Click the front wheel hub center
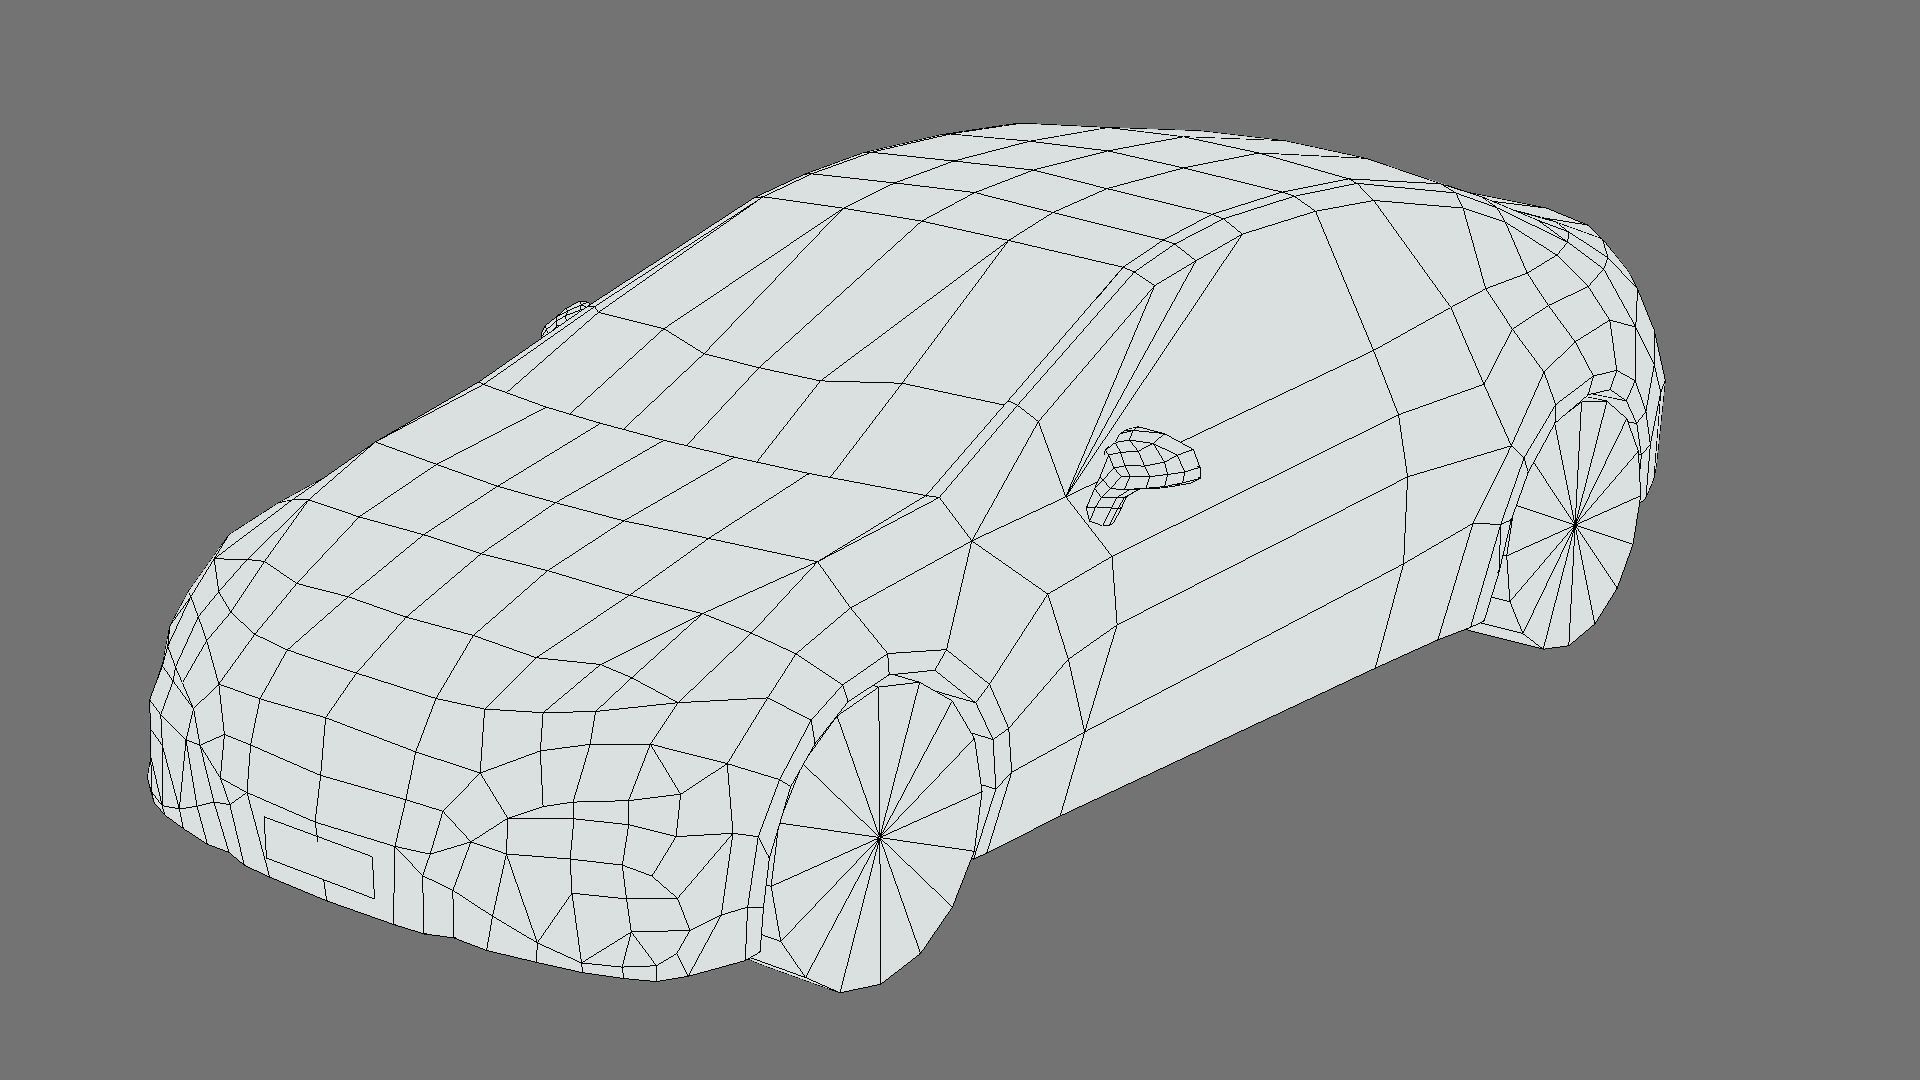Viewport: 1920px width, 1080px height. coord(879,837)
